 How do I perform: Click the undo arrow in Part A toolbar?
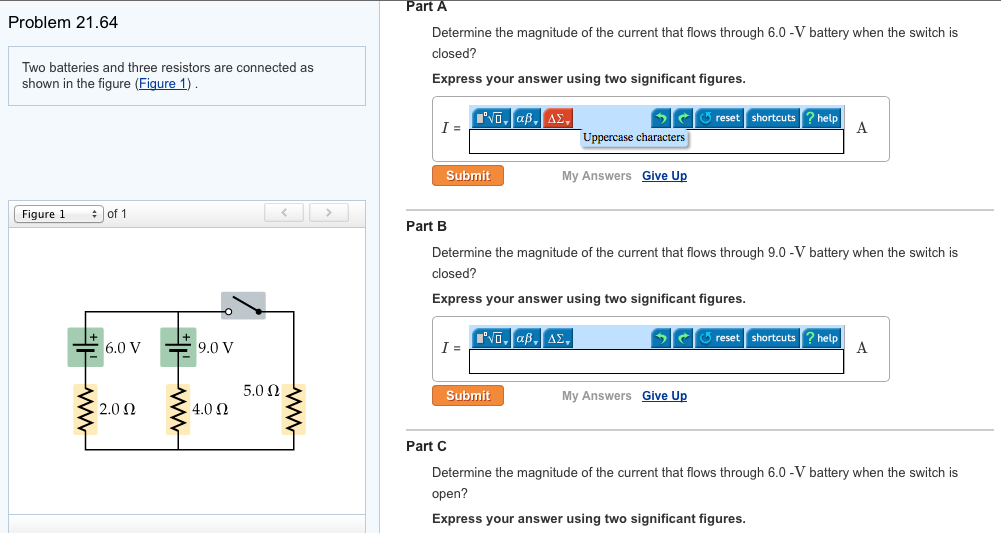[661, 118]
